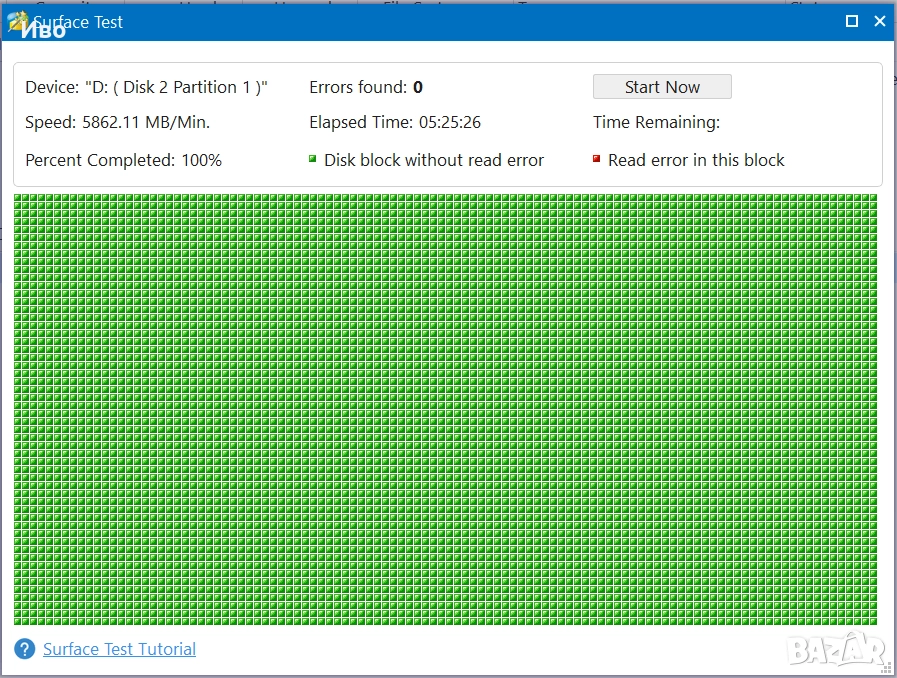
Task: Click 'Disk block without read error' legend text
Action: click(434, 160)
